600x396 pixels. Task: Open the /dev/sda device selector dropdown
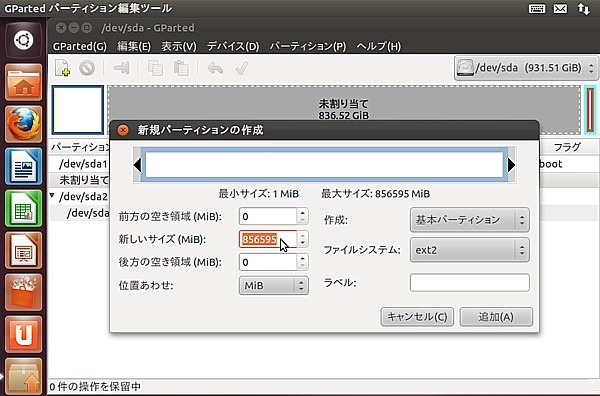(x=525, y=68)
